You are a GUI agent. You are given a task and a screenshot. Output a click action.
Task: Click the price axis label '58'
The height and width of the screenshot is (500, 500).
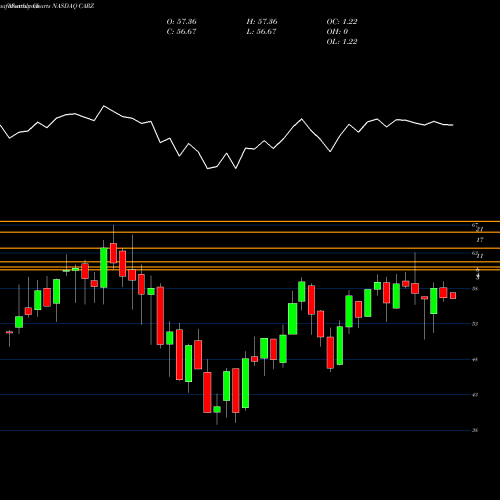tap(475, 289)
